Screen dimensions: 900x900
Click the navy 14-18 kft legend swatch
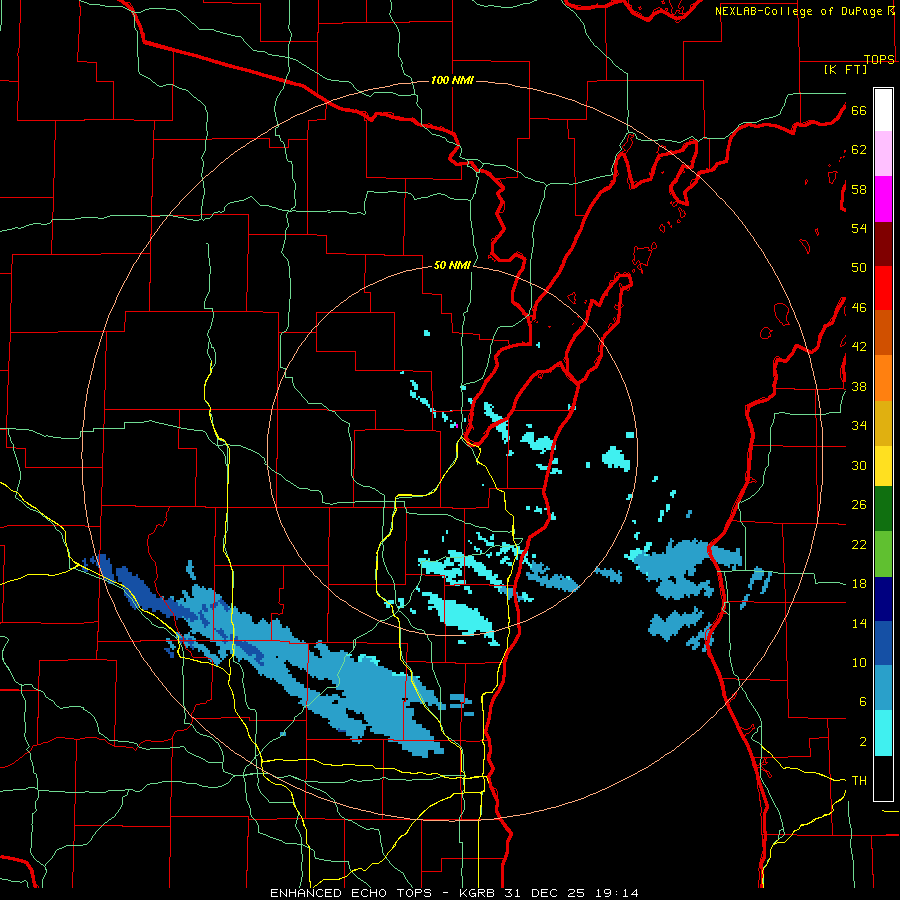coord(883,599)
